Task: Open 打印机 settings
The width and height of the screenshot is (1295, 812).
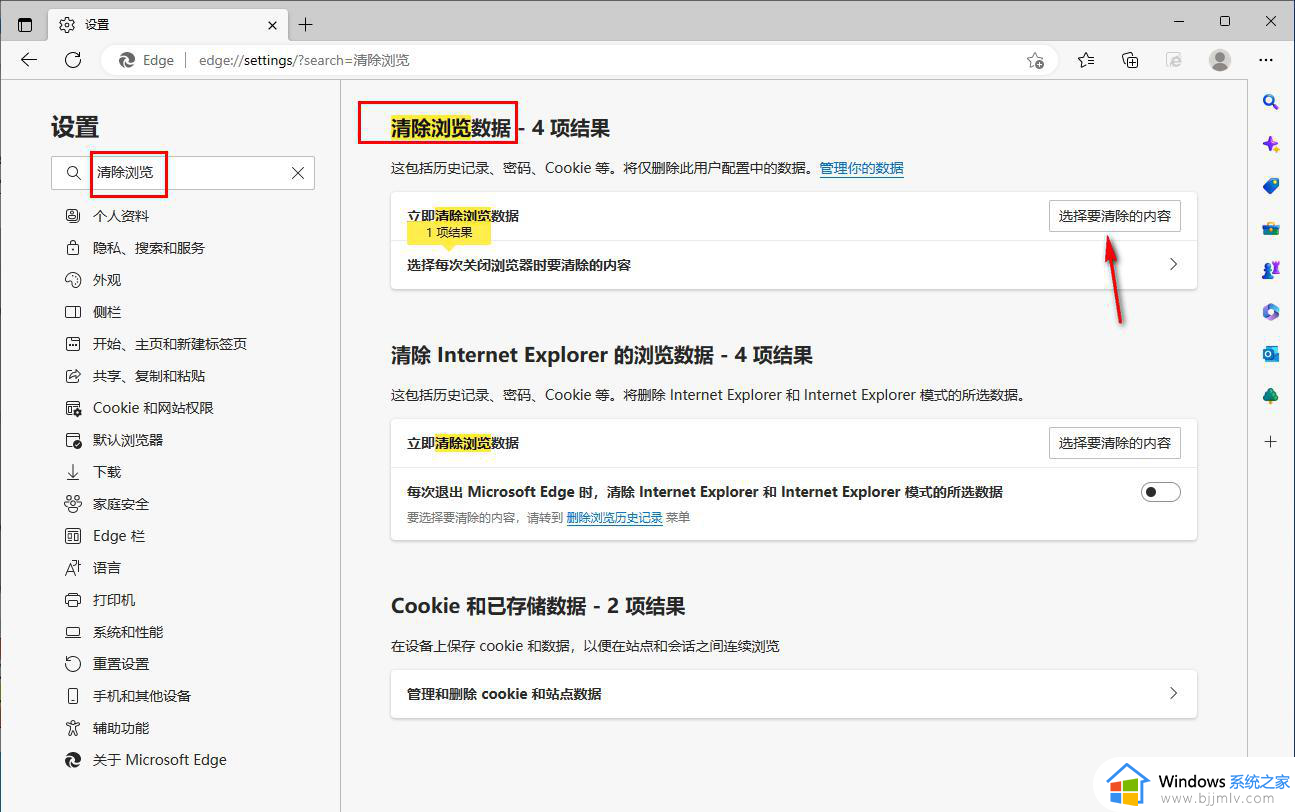Action: [x=114, y=600]
